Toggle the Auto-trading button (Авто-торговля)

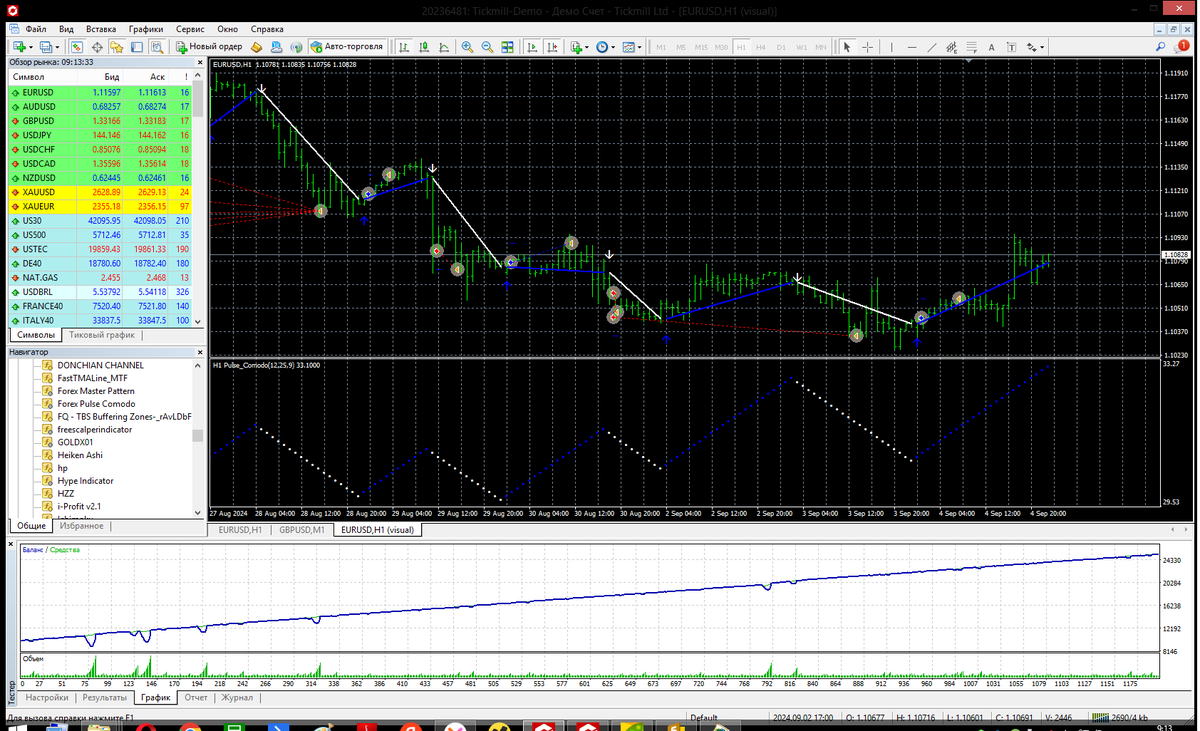pos(347,47)
